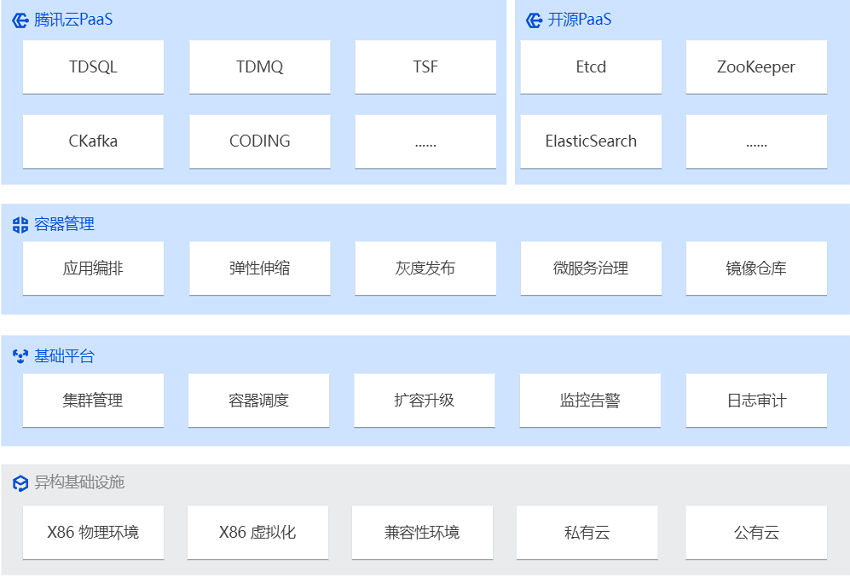This screenshot has width=850, height=577.
Task: Click the 微服务治理 card
Action: (x=591, y=268)
